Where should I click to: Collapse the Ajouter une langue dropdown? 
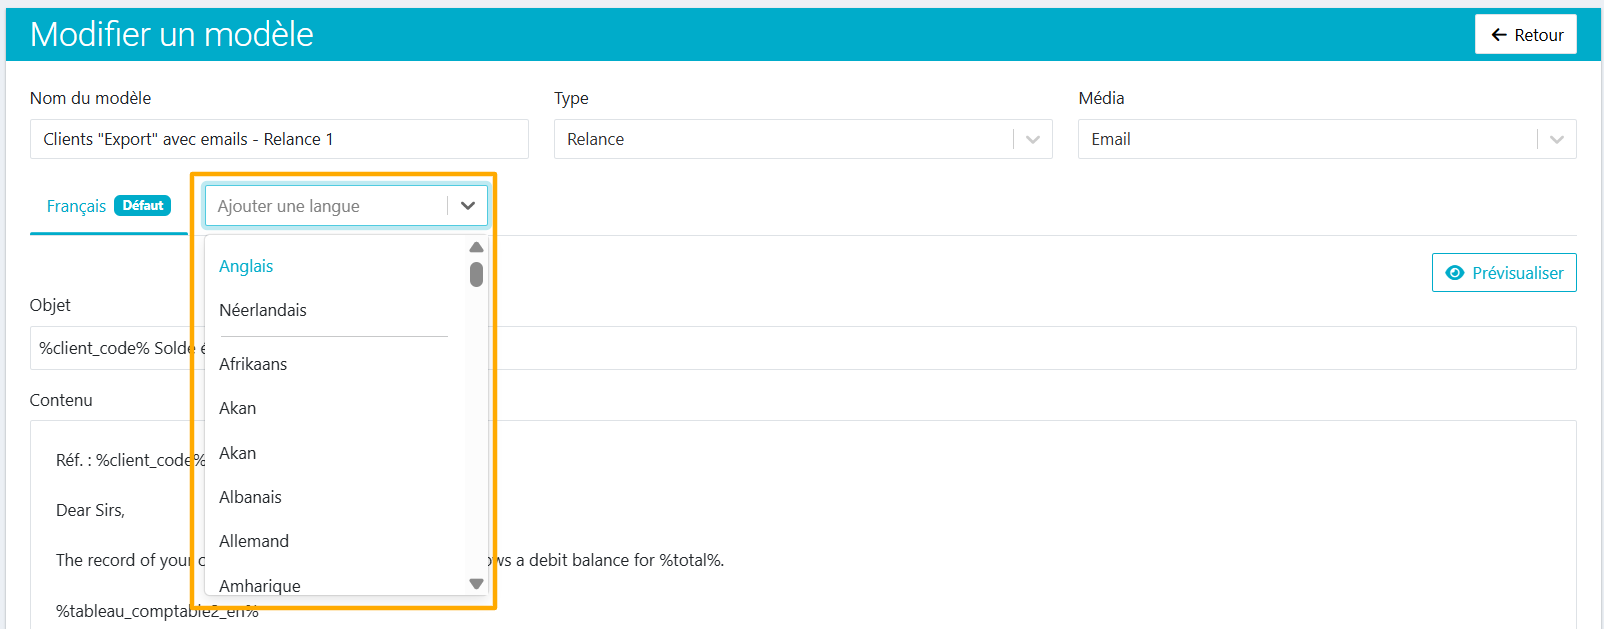tap(468, 206)
